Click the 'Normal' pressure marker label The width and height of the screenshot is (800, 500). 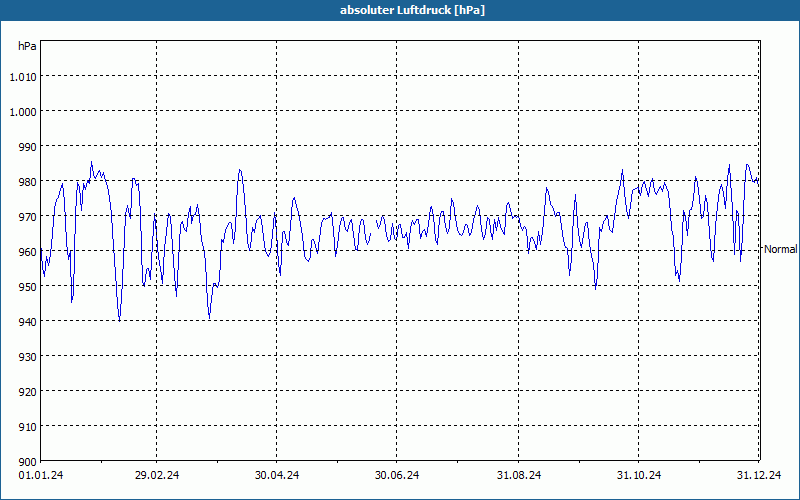pos(781,249)
